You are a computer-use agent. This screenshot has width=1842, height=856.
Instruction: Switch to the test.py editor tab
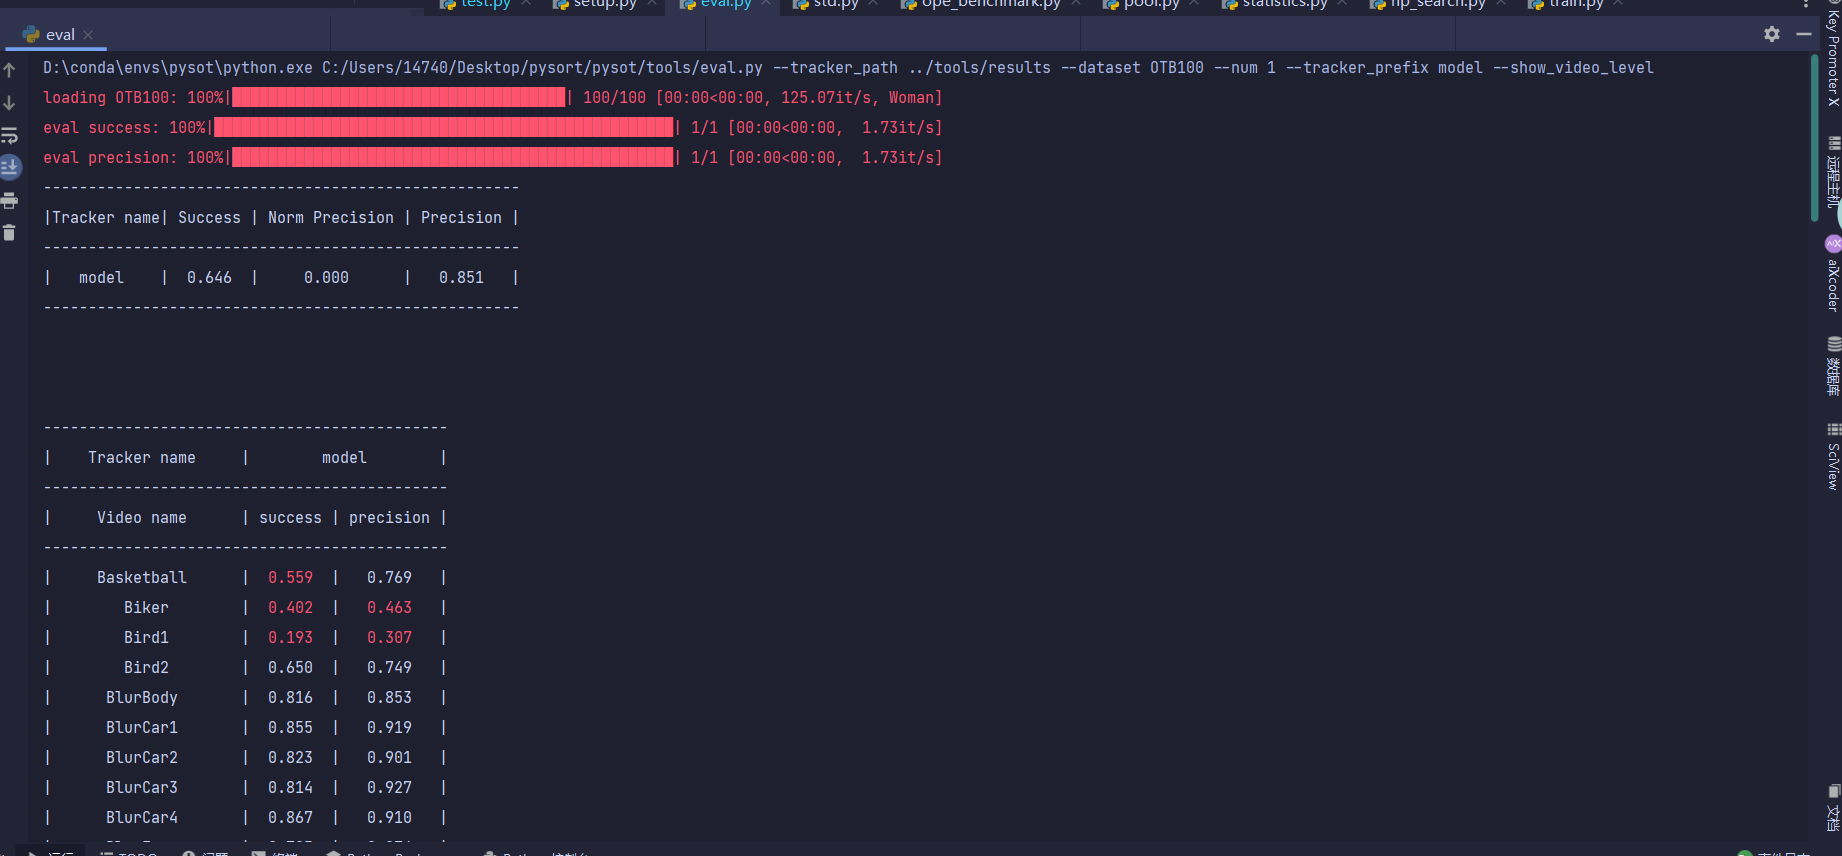click(485, 4)
